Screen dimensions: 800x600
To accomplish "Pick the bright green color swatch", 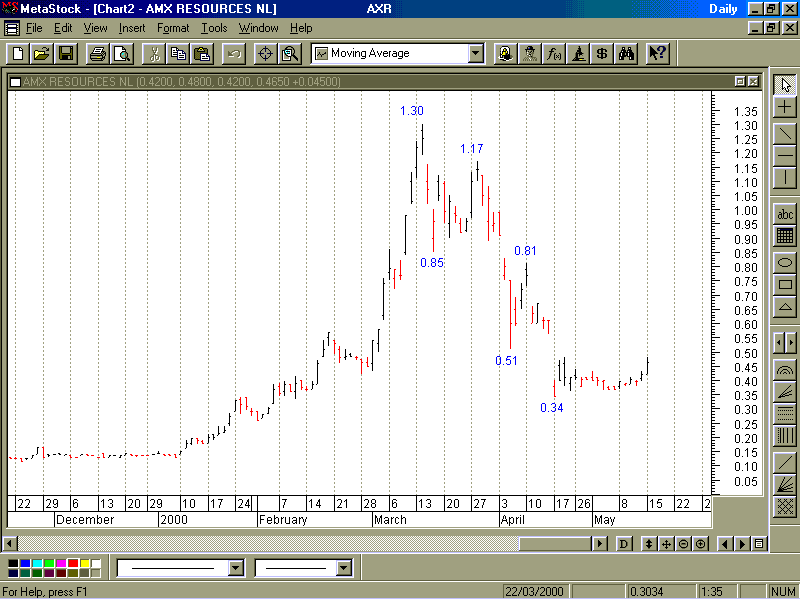I will 49,563.
